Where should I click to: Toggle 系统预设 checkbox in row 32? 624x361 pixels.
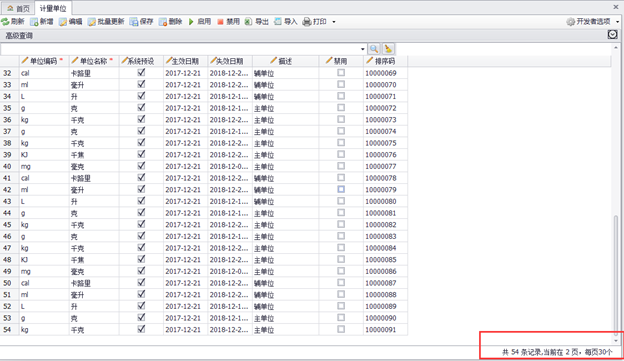pos(141,72)
